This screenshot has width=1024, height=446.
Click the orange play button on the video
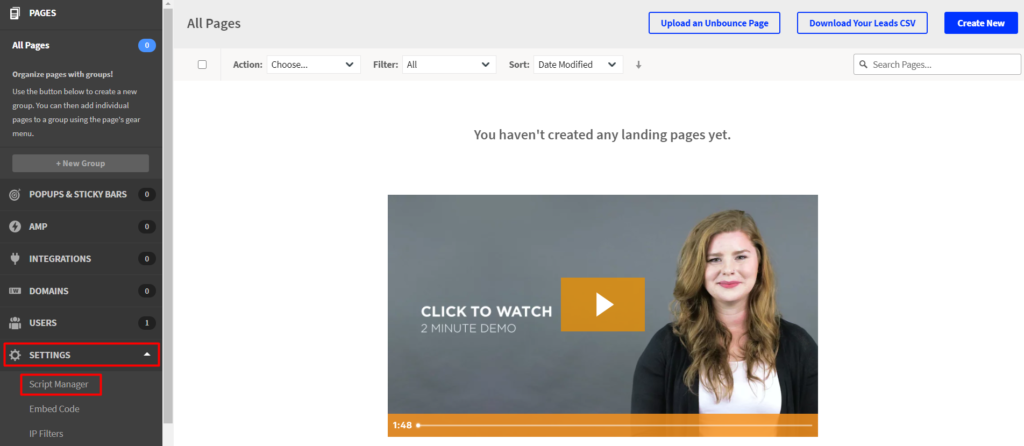[603, 304]
